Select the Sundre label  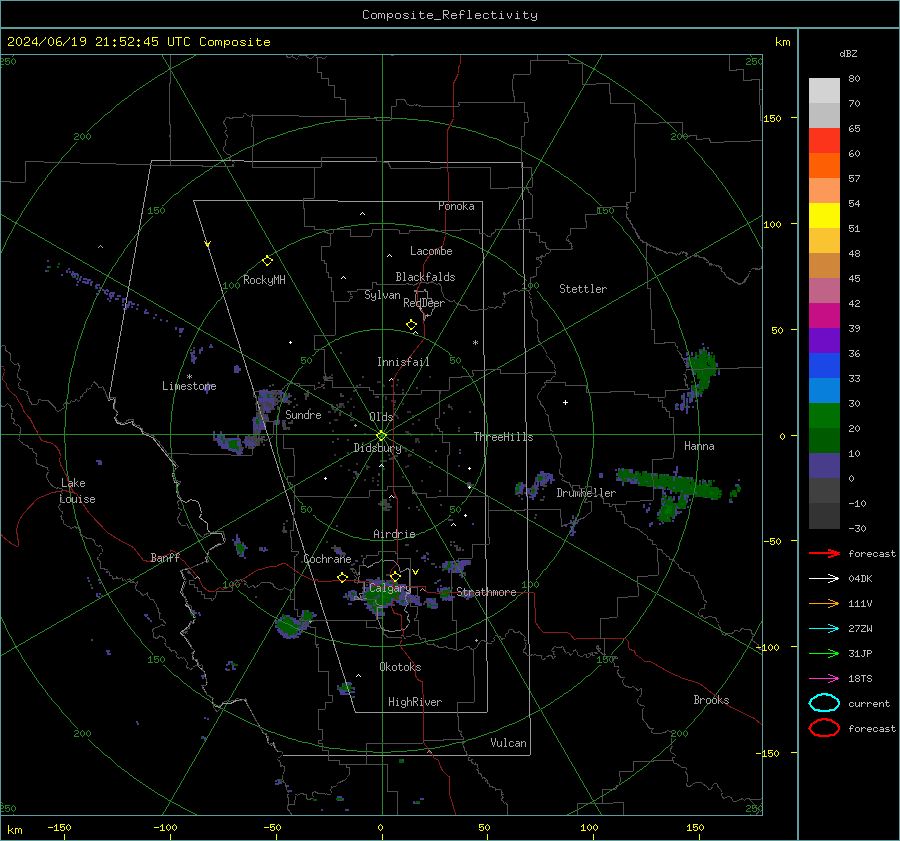[303, 415]
